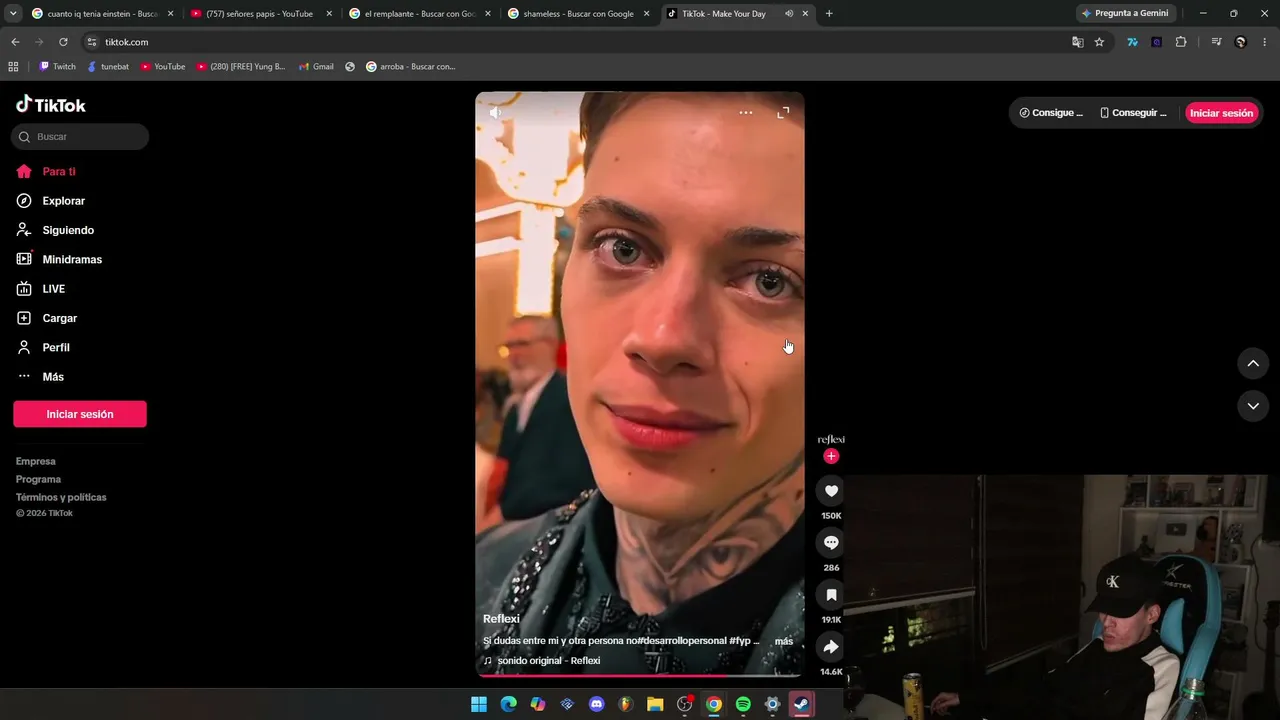Bookmark this page with the star icon
The image size is (1280, 720).
1100,42
